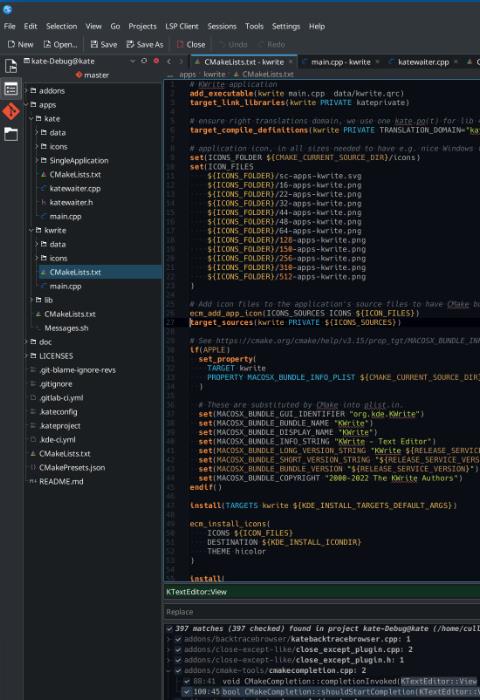Expand katebacktracebrowser.cpp search result
The height and width of the screenshot is (700, 480).
(169, 639)
